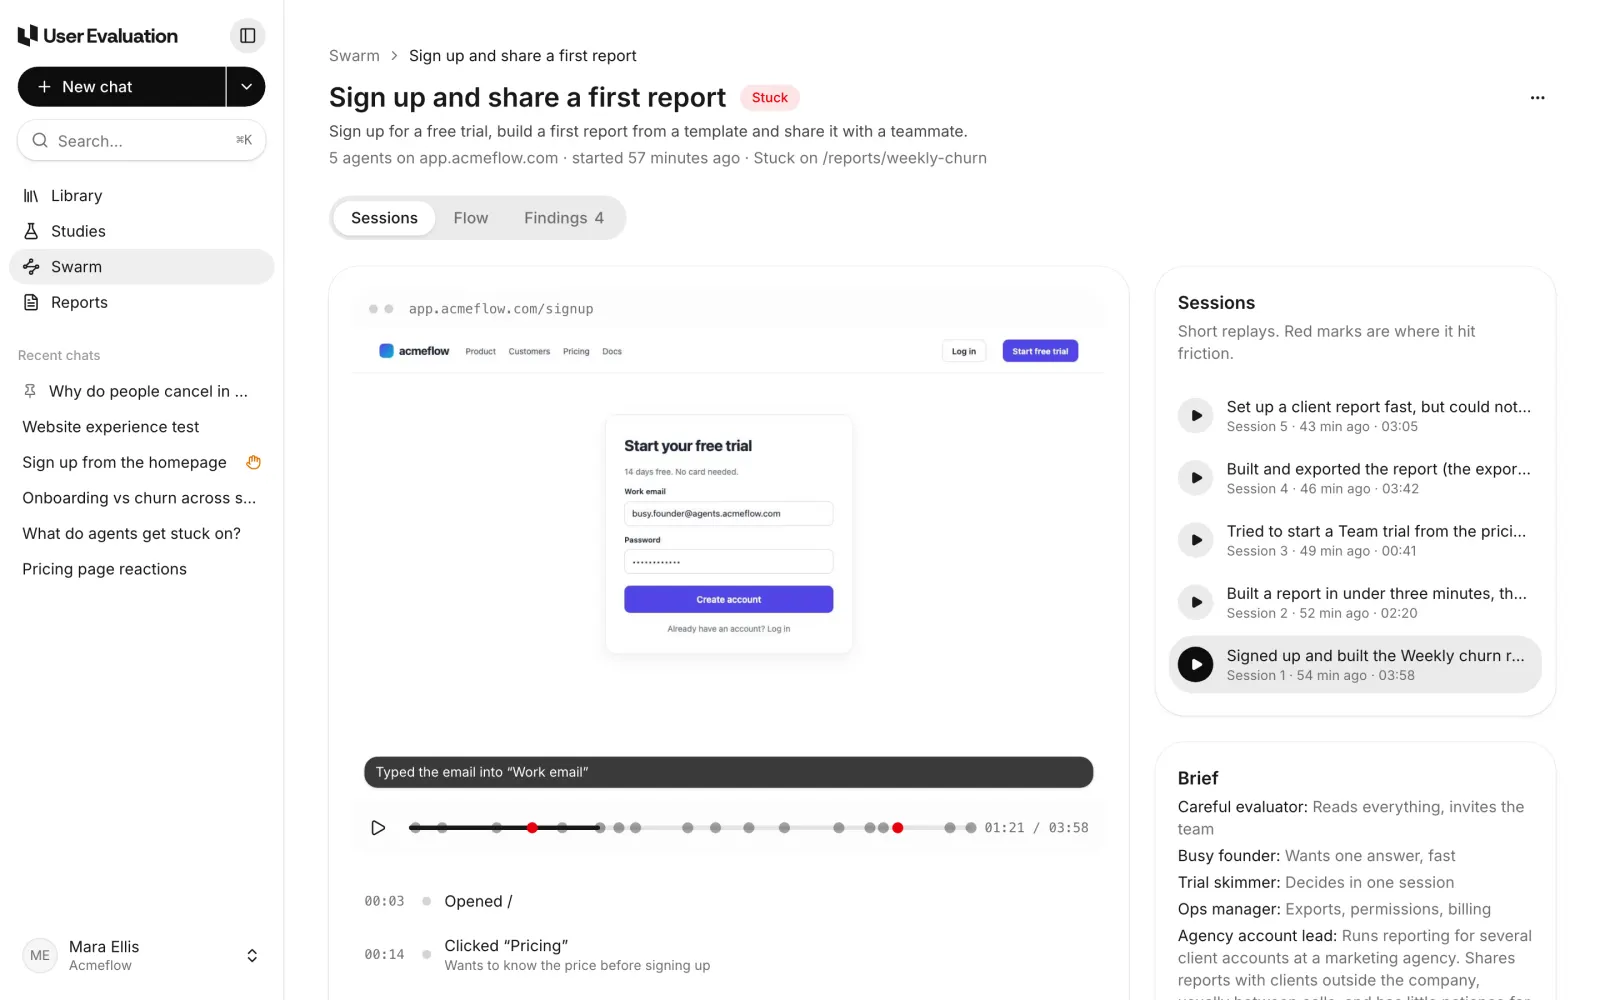1600x1000 pixels.
Task: Click the replay progress bar's played portion
Action: [505, 828]
